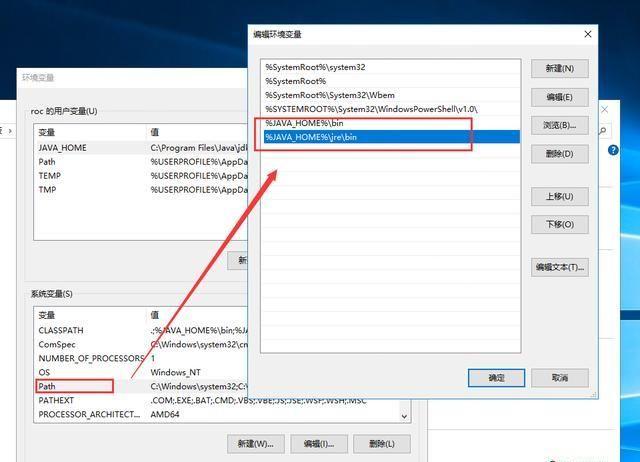
Task: Close the 编辑环境变量 dialog
Action: tap(588, 34)
